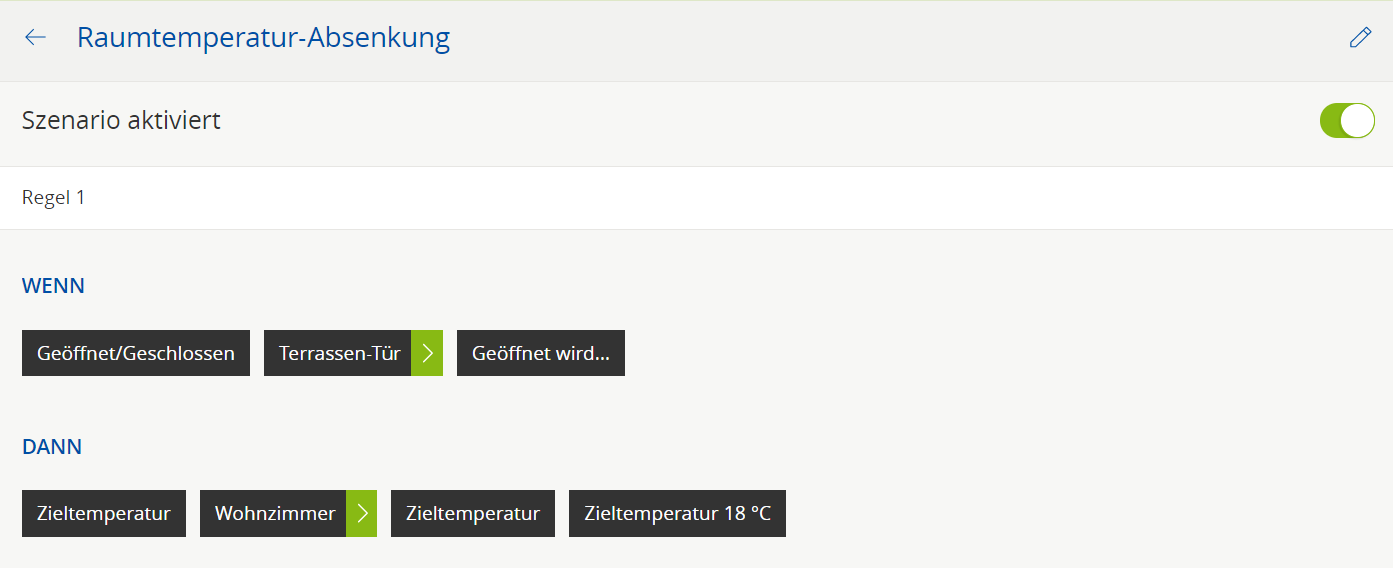This screenshot has height=568, width=1393.
Task: Click the pencil edit icon
Action: pos(1360,38)
